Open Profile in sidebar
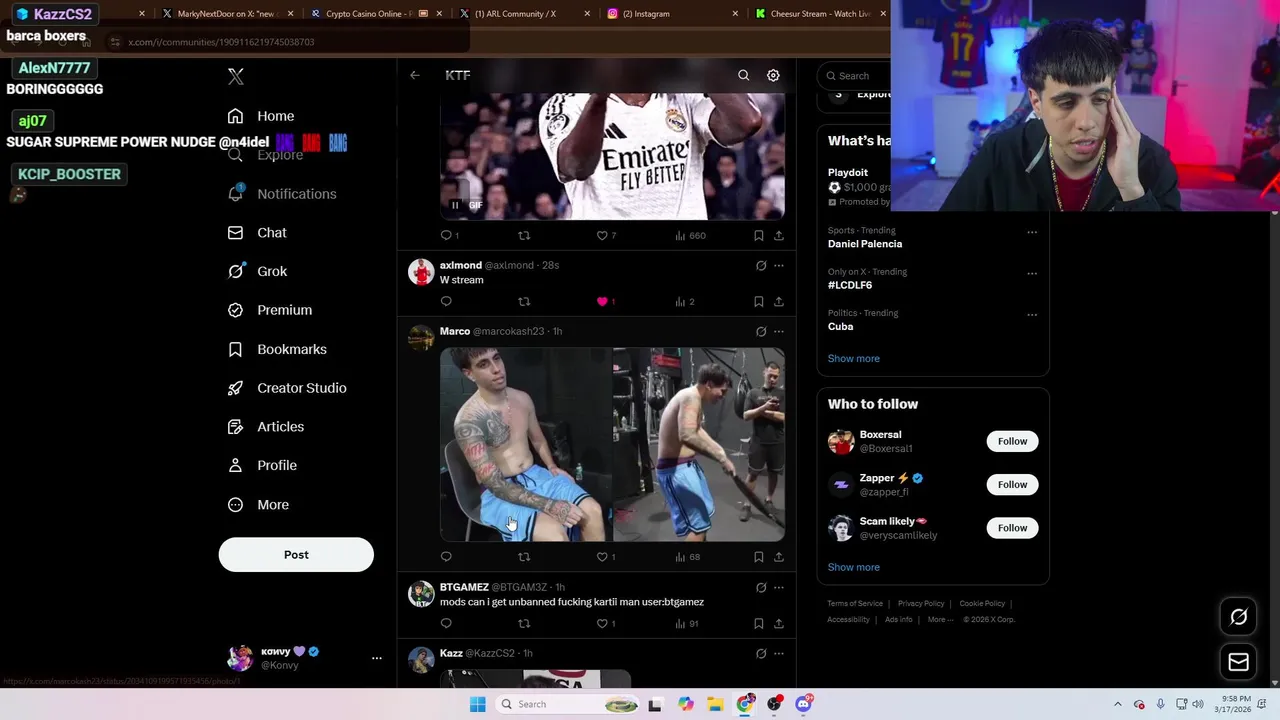 [262, 465]
